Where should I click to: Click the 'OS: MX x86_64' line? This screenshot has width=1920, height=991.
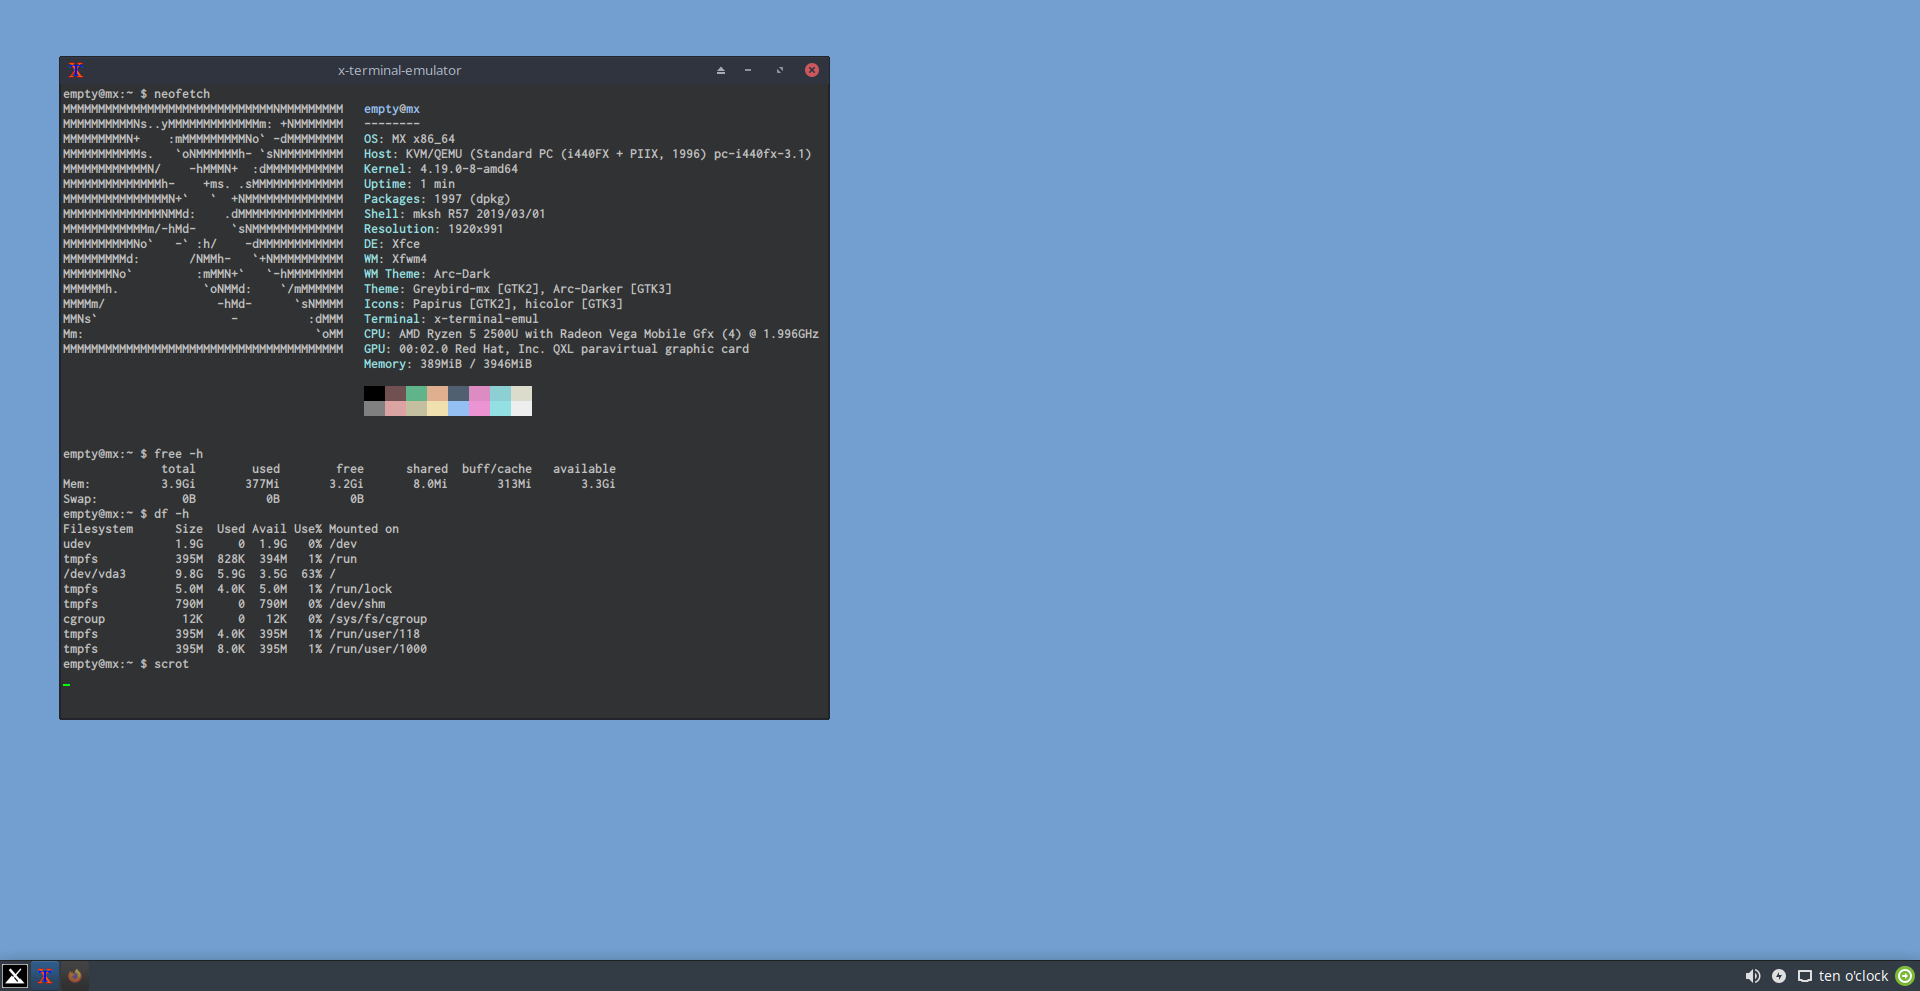409,139
